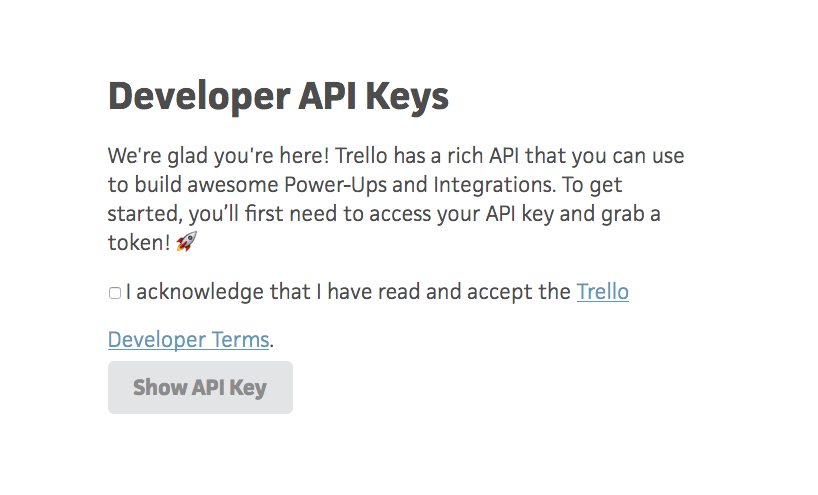Viewport: 818px width, 495px height.
Task: Click the word "Power-Ups" in the paragraph
Action: [x=335, y=185]
